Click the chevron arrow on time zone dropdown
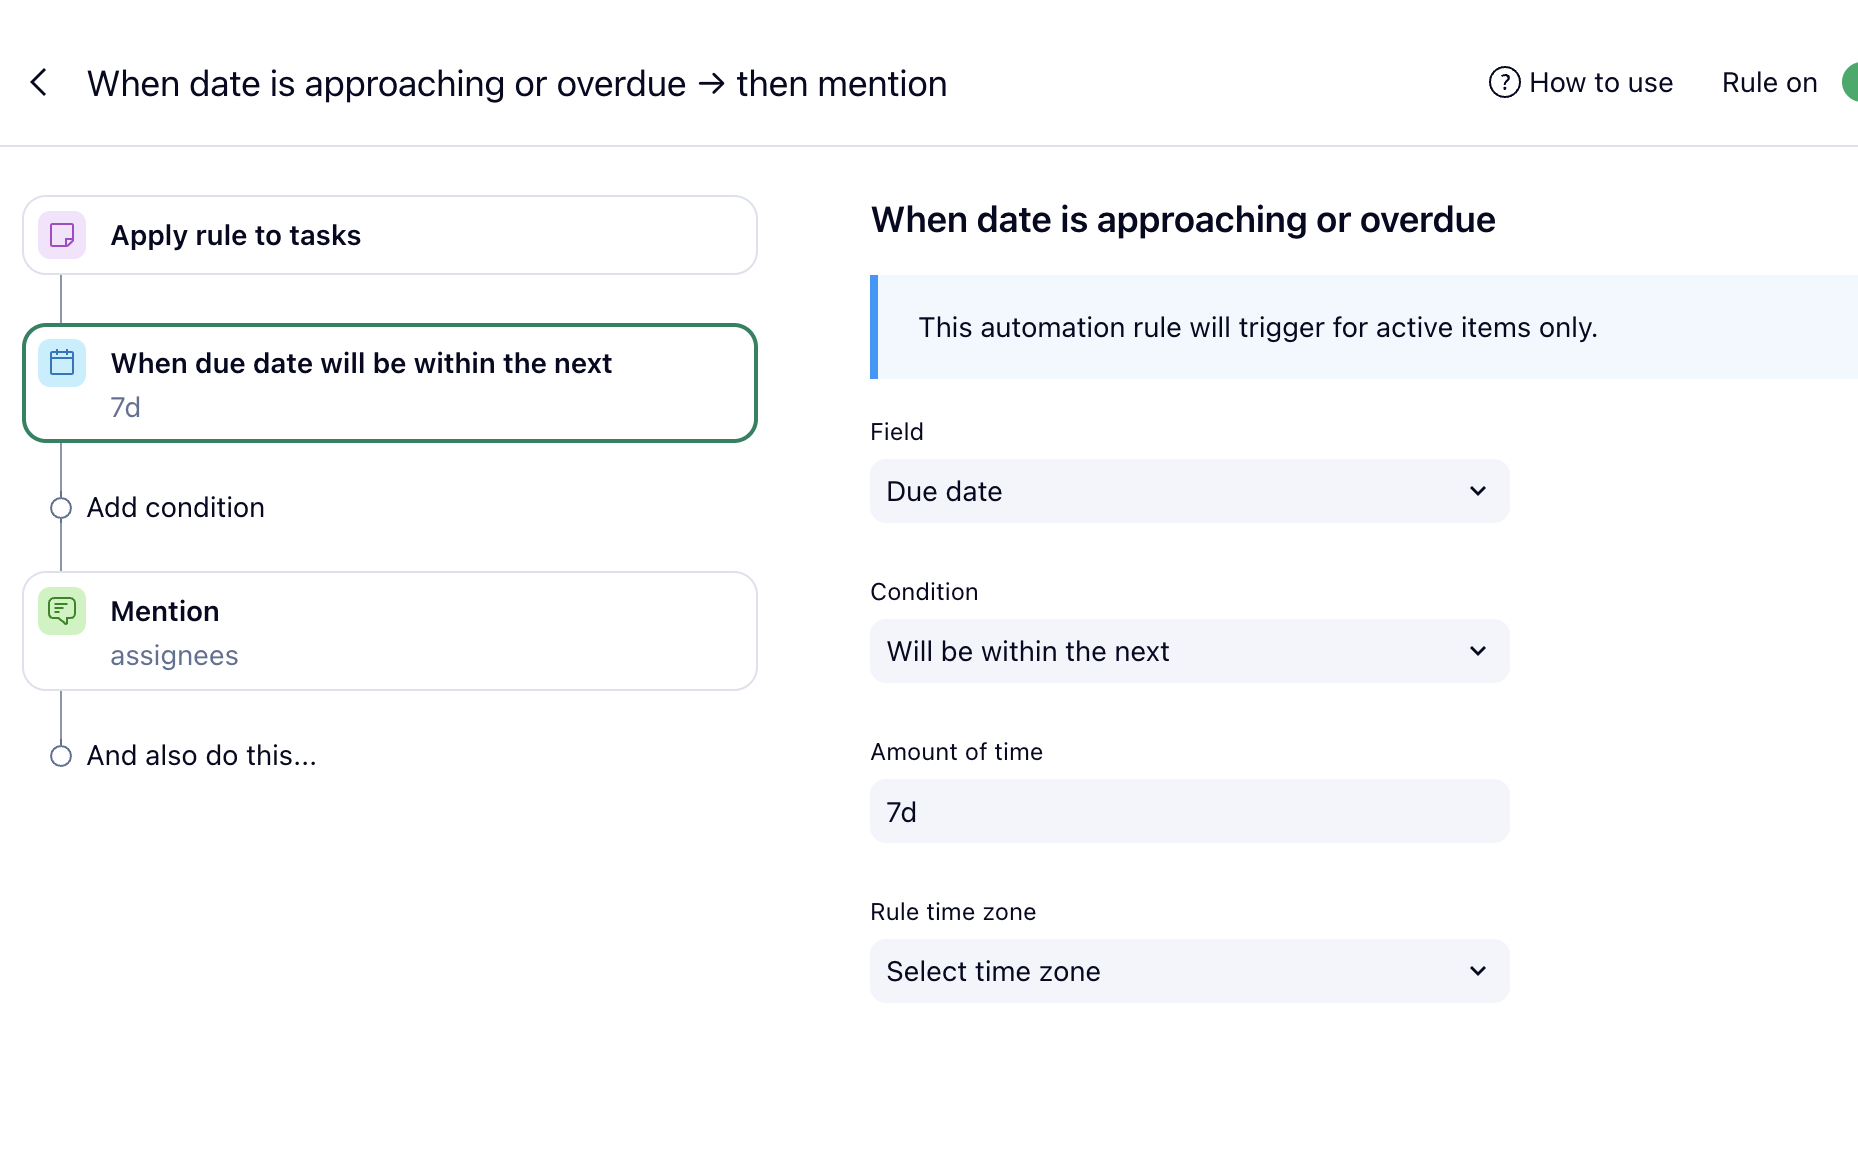 [x=1478, y=971]
